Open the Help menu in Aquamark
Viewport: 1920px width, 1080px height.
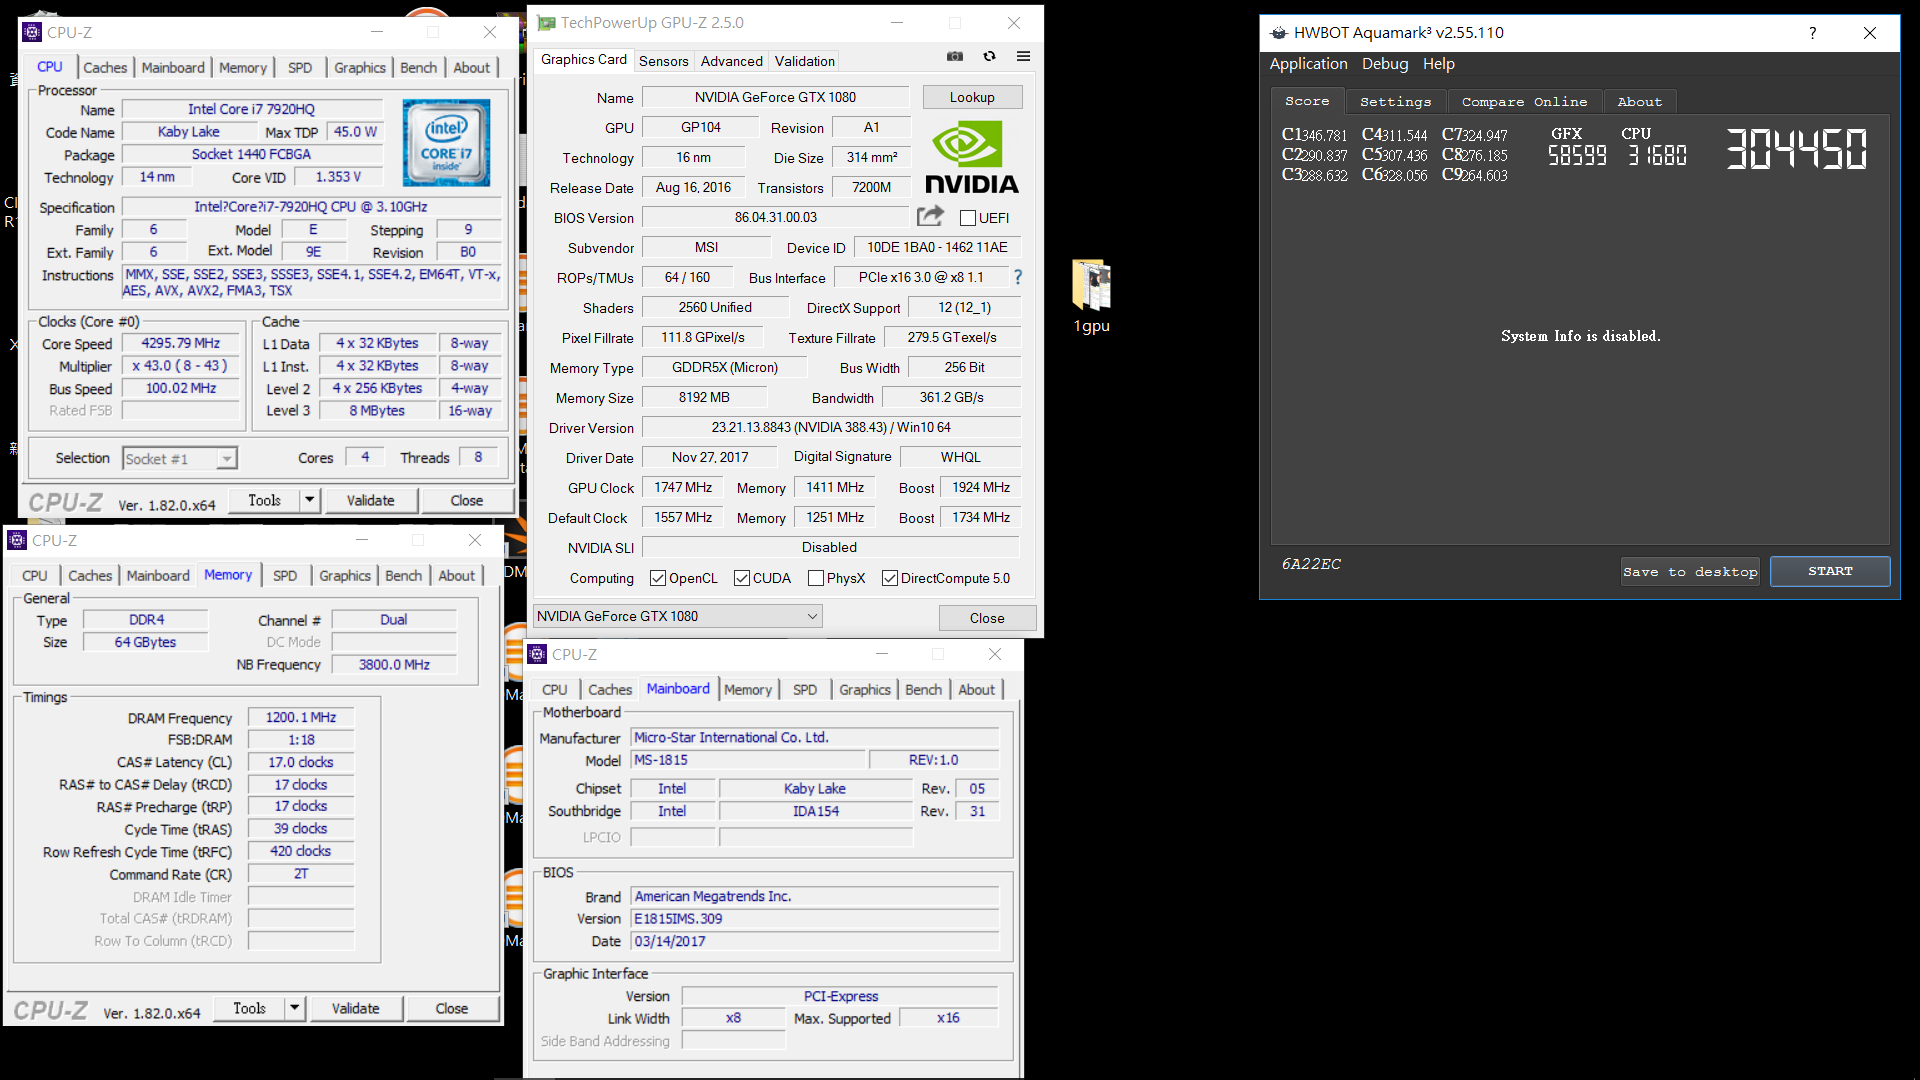[x=1438, y=64]
